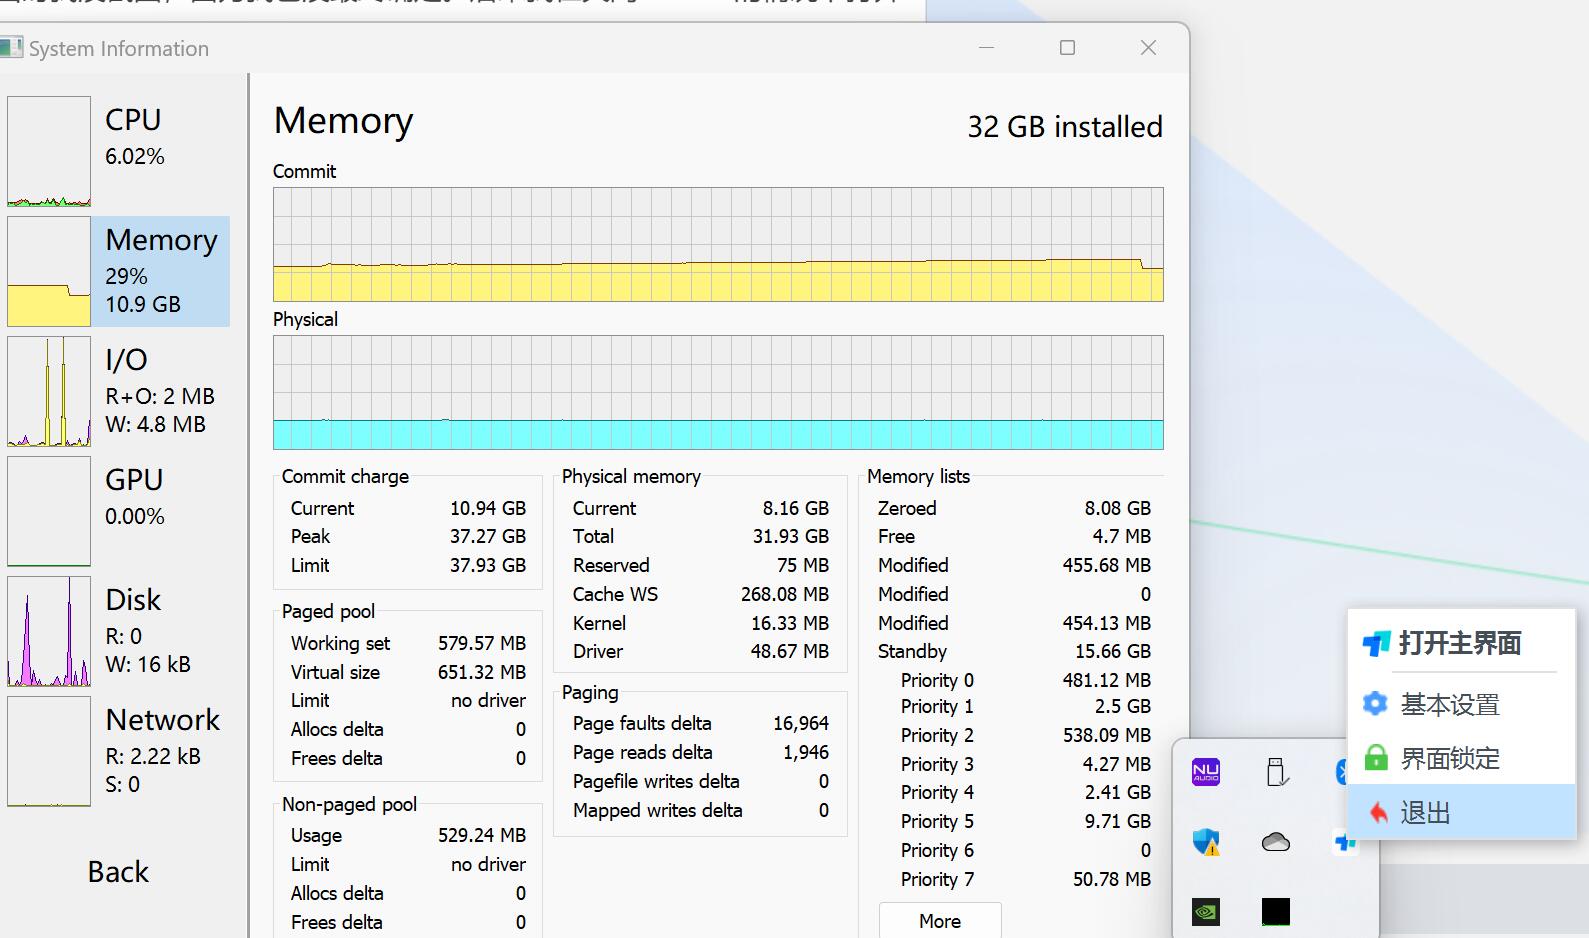Click Cache WS value 268.08 MB

pos(784,595)
